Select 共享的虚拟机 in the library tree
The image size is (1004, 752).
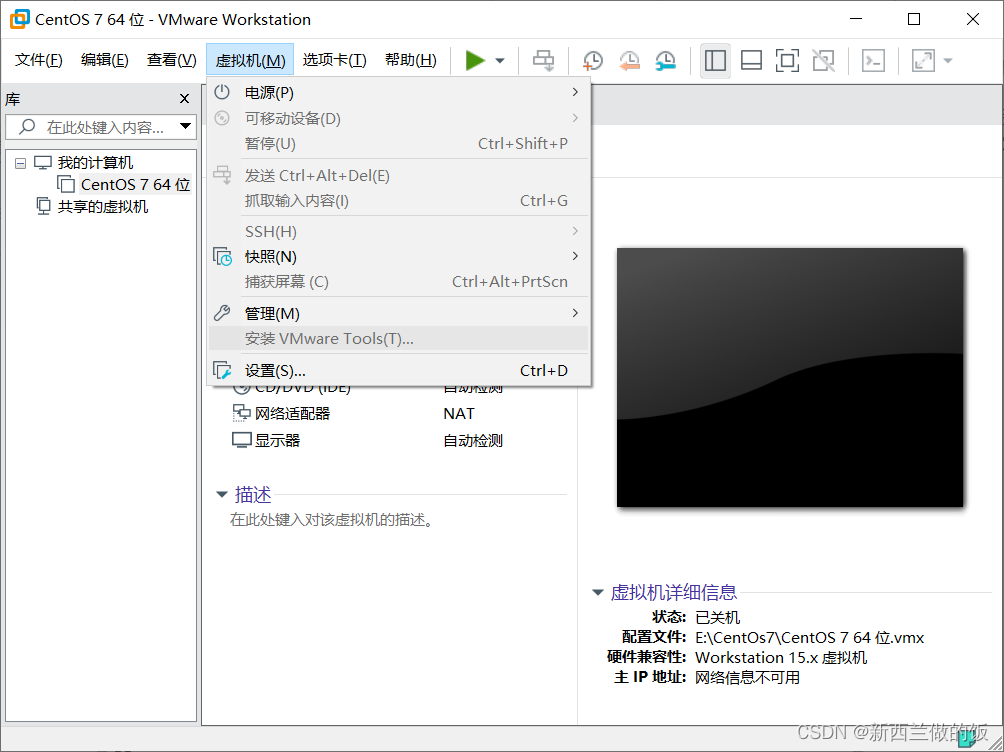tap(102, 207)
